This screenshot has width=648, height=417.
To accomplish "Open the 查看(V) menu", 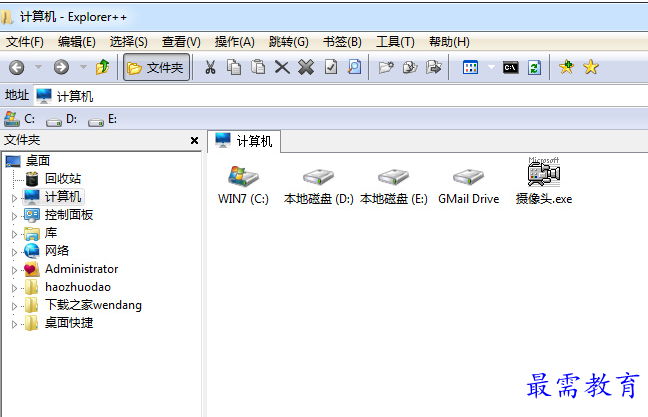I will pos(181,42).
